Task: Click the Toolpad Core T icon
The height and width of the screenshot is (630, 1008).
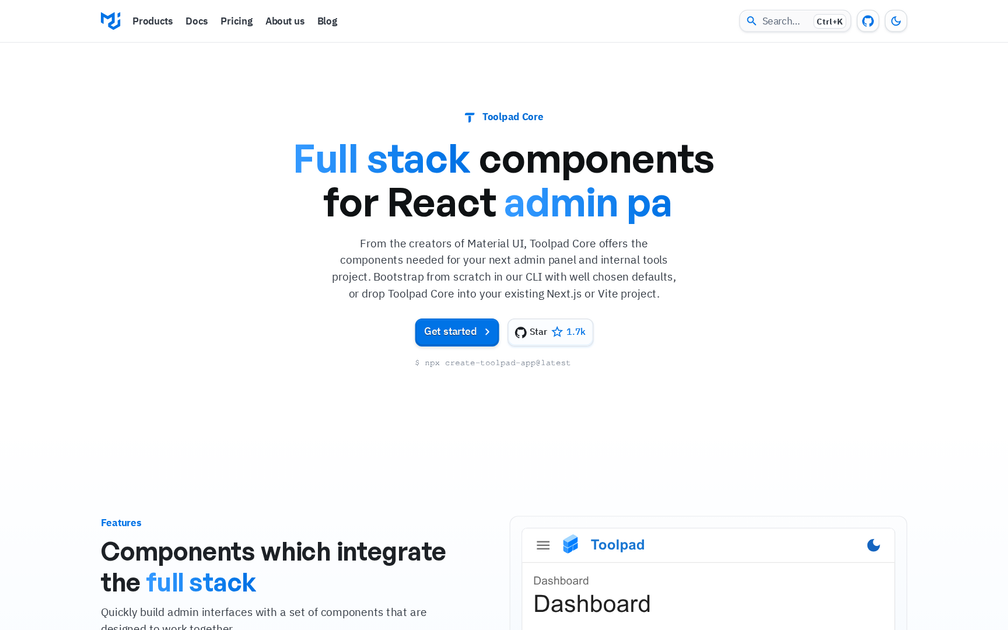Action: (x=469, y=117)
